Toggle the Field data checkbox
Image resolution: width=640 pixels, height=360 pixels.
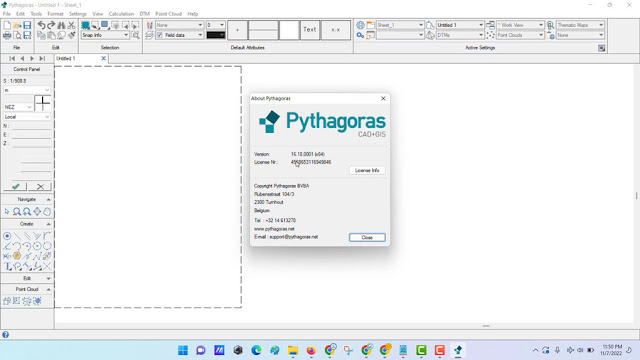coord(160,36)
